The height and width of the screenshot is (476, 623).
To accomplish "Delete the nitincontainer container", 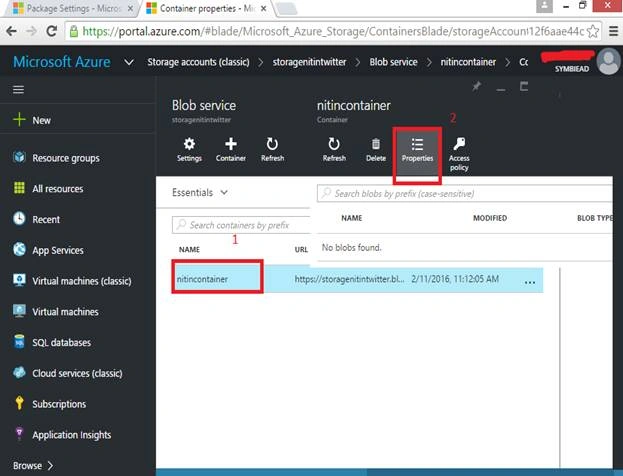I will click(375, 149).
